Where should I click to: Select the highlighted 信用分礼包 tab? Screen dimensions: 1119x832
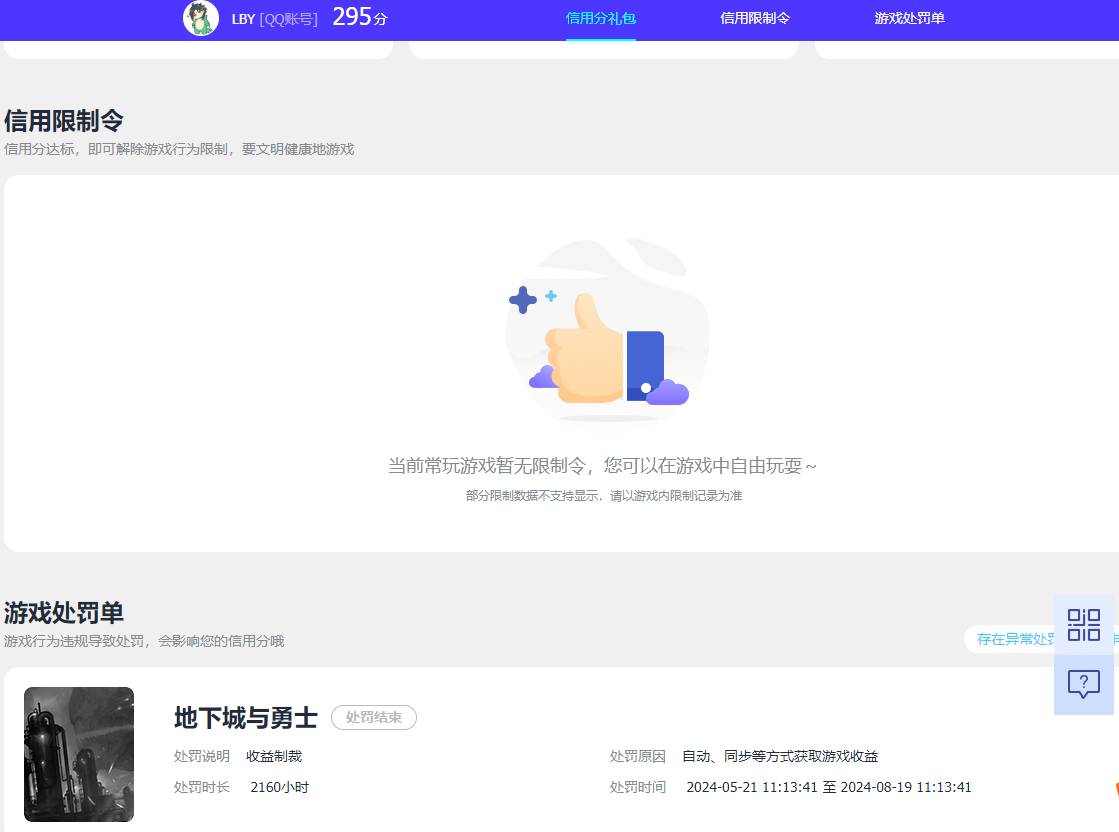(x=601, y=18)
